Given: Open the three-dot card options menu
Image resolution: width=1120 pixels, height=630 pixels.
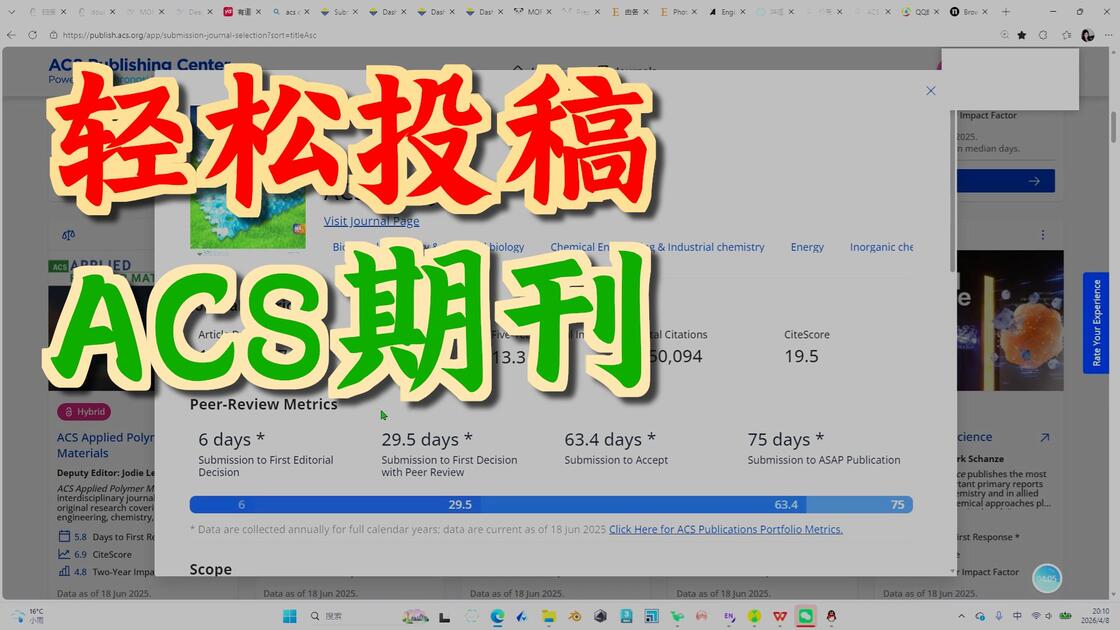Looking at the screenshot, I should pos(1043,234).
